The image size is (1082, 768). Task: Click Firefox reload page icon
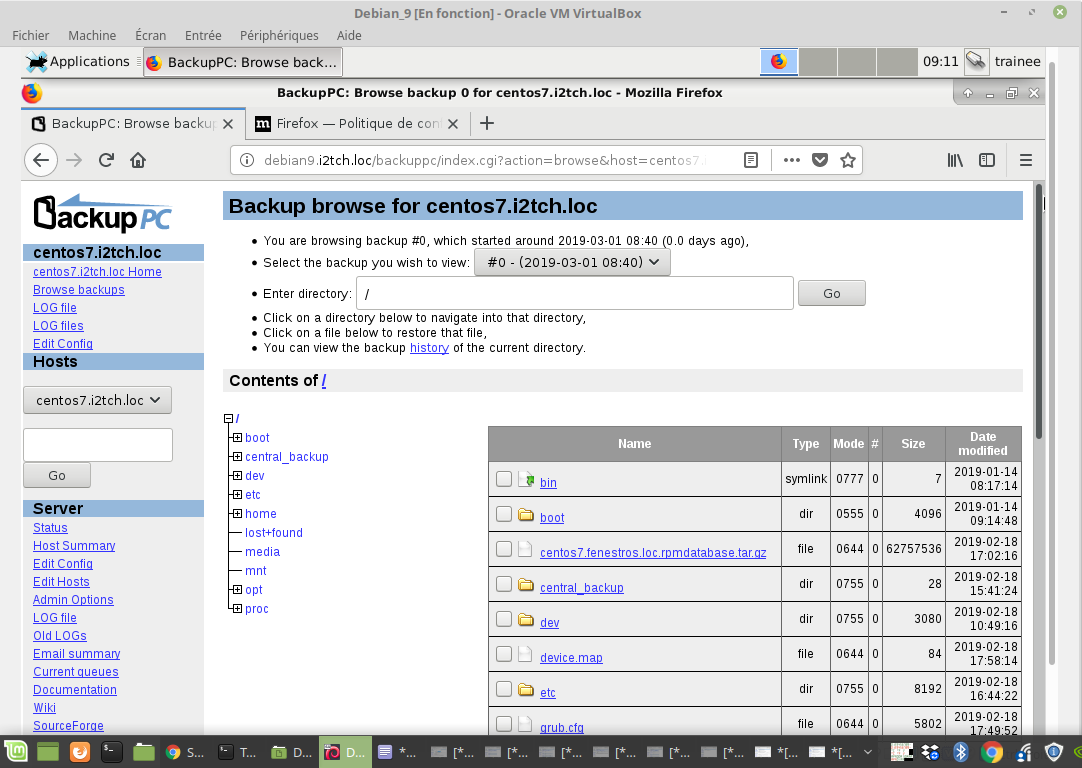coord(106,160)
